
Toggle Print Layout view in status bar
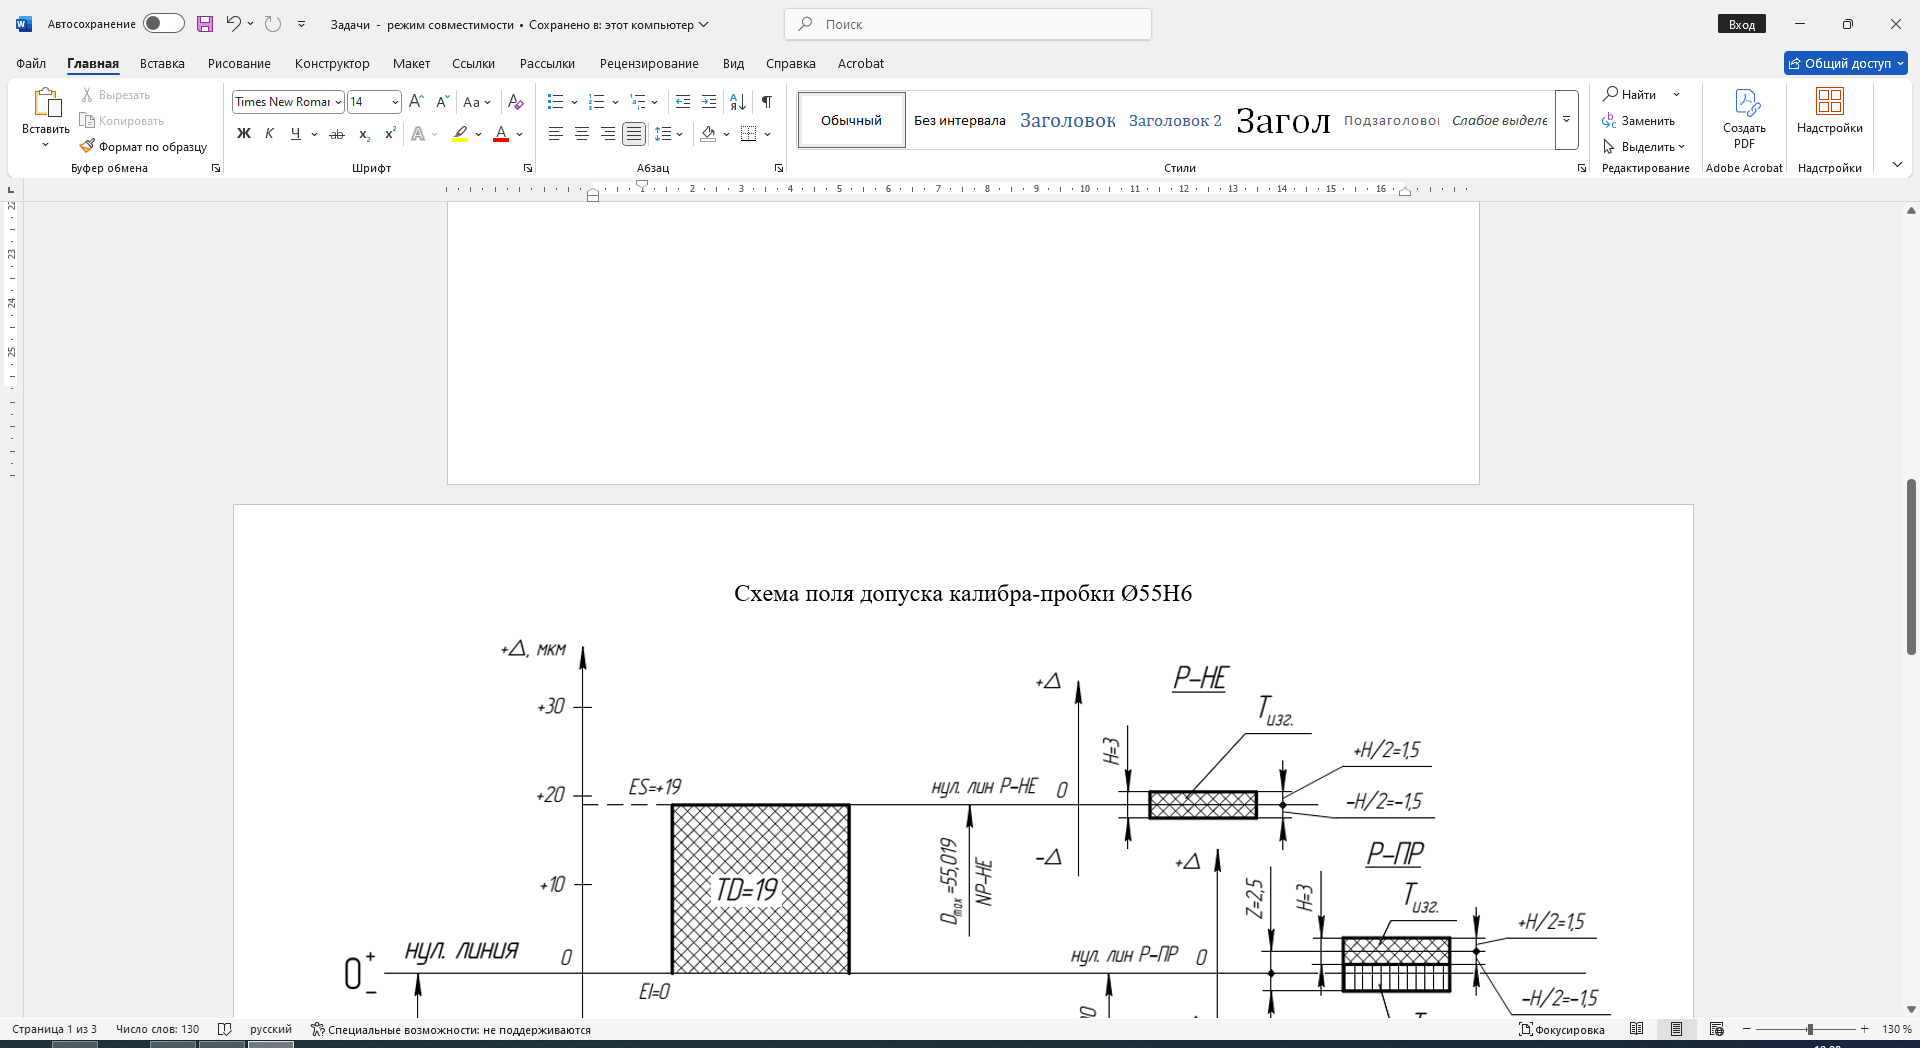pos(1677,1029)
